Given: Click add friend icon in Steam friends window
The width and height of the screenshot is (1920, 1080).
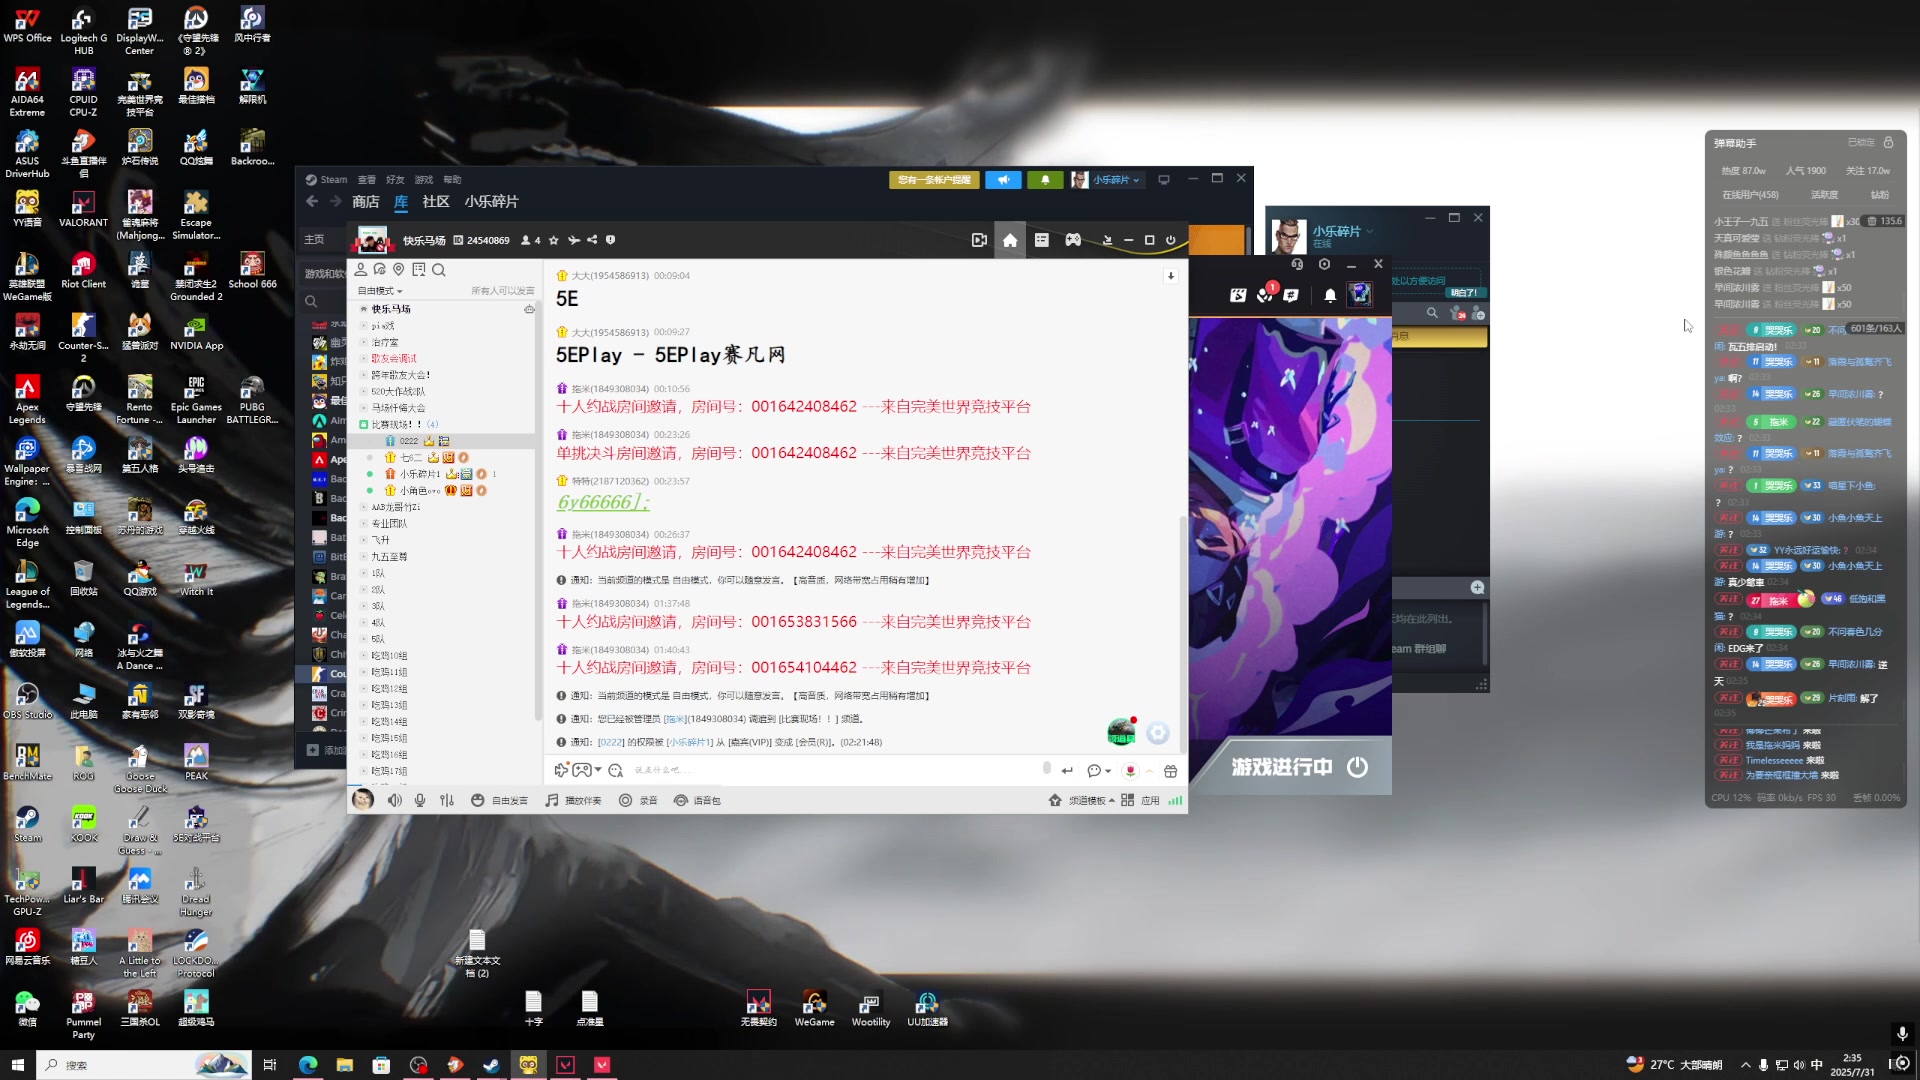Looking at the screenshot, I should [x=1477, y=313].
